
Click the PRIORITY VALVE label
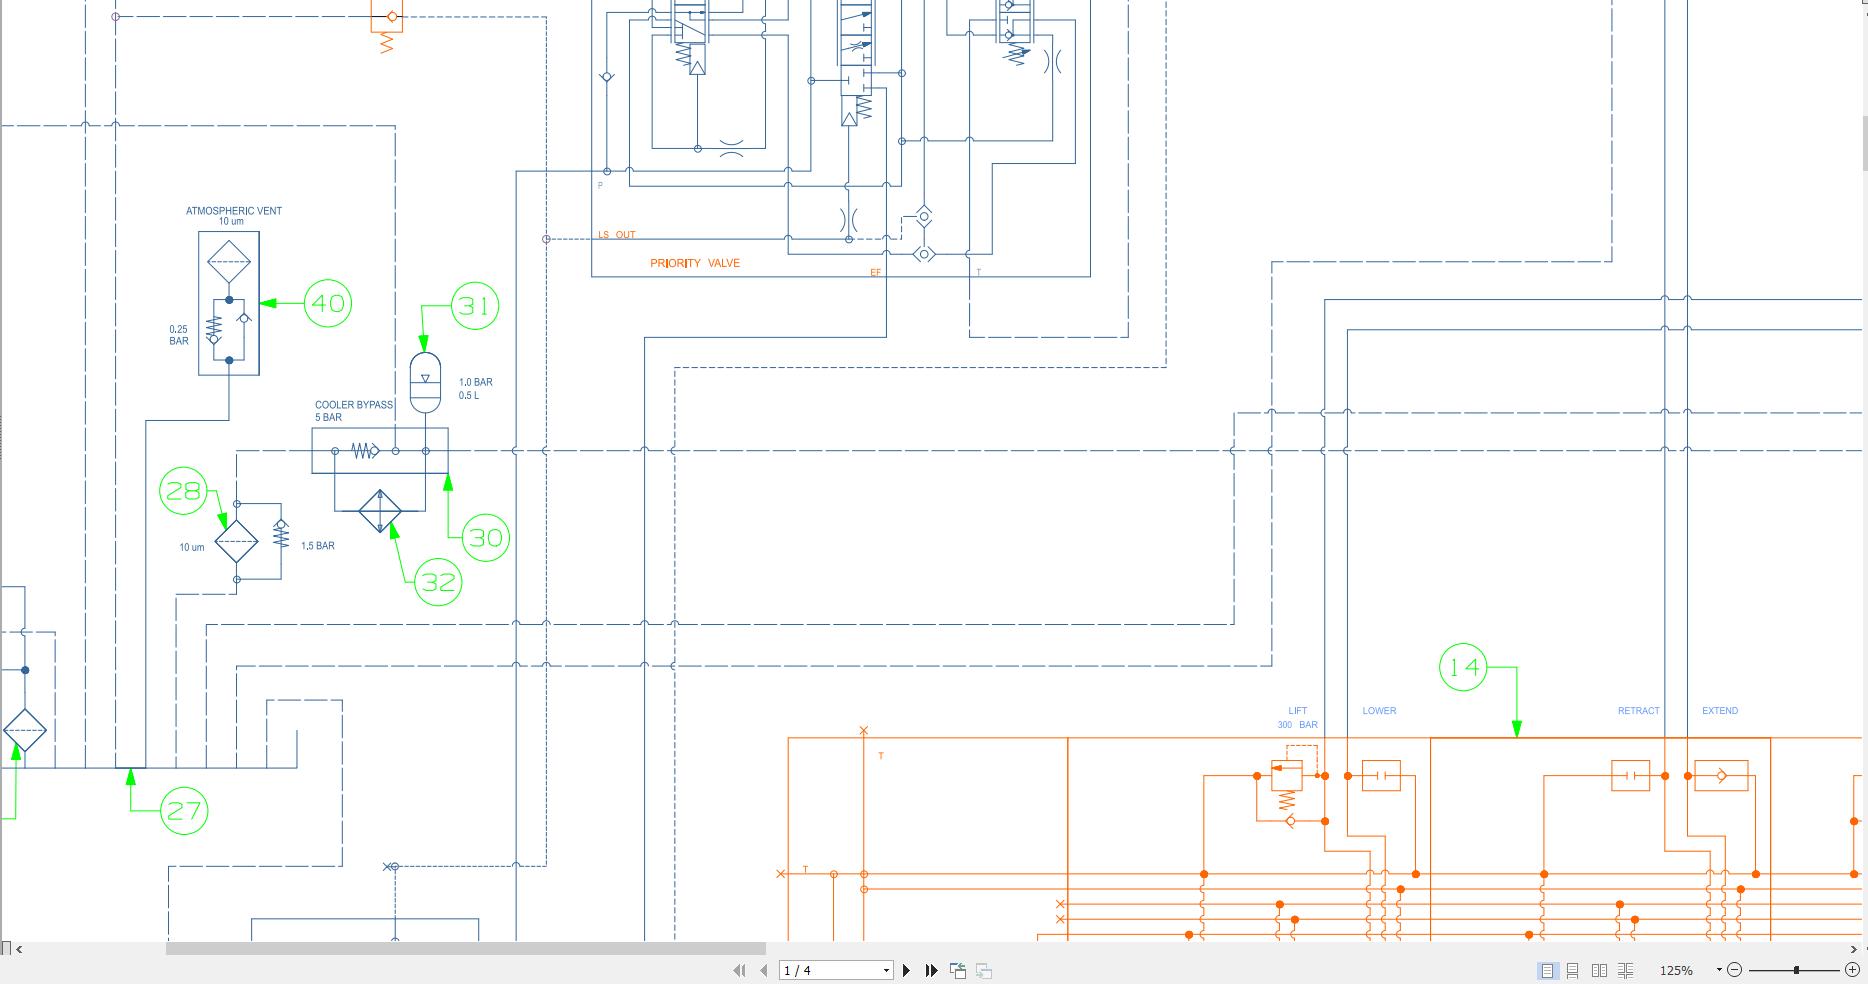click(695, 263)
